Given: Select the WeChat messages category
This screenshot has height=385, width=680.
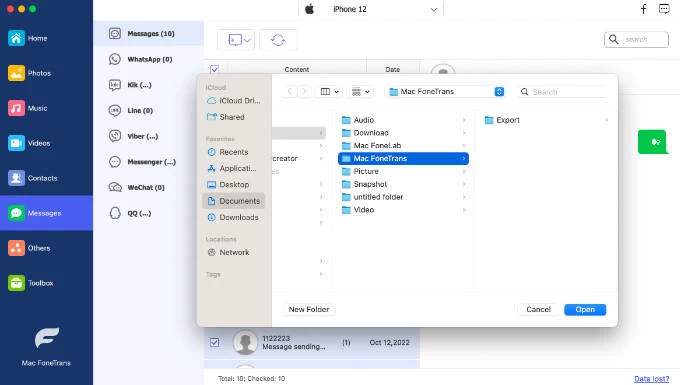Looking at the screenshot, I should tap(137, 187).
